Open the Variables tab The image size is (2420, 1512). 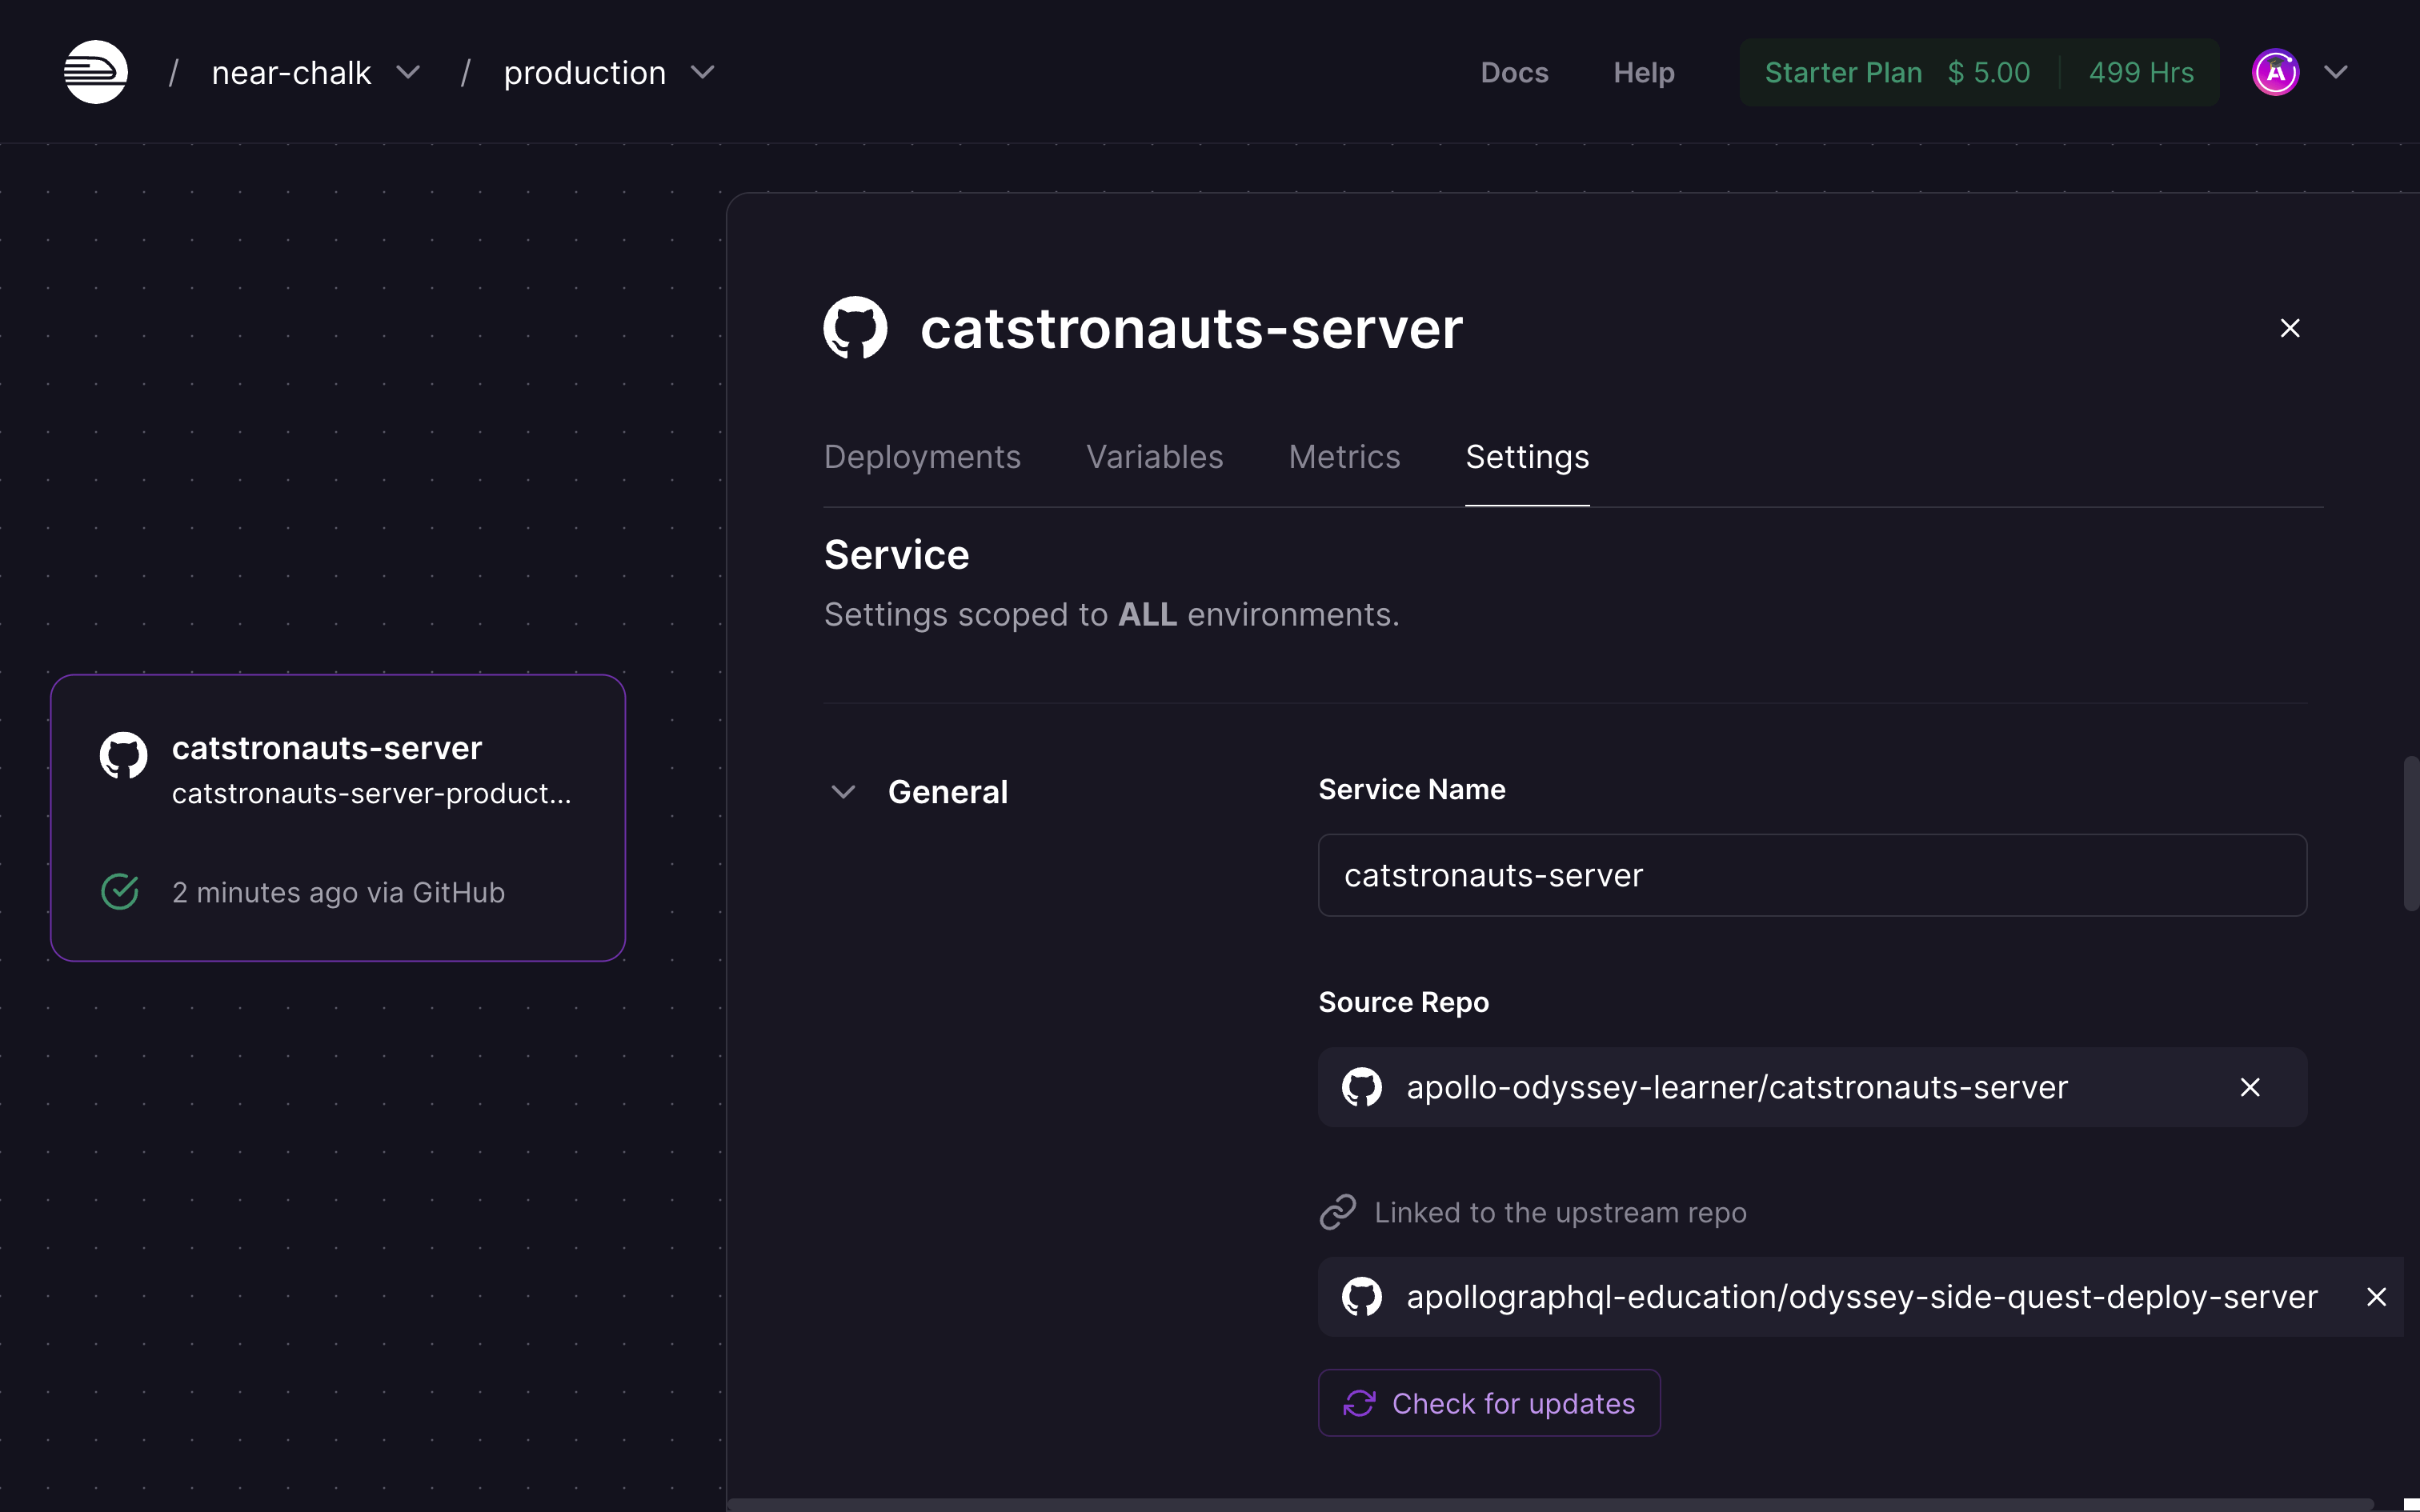point(1154,456)
